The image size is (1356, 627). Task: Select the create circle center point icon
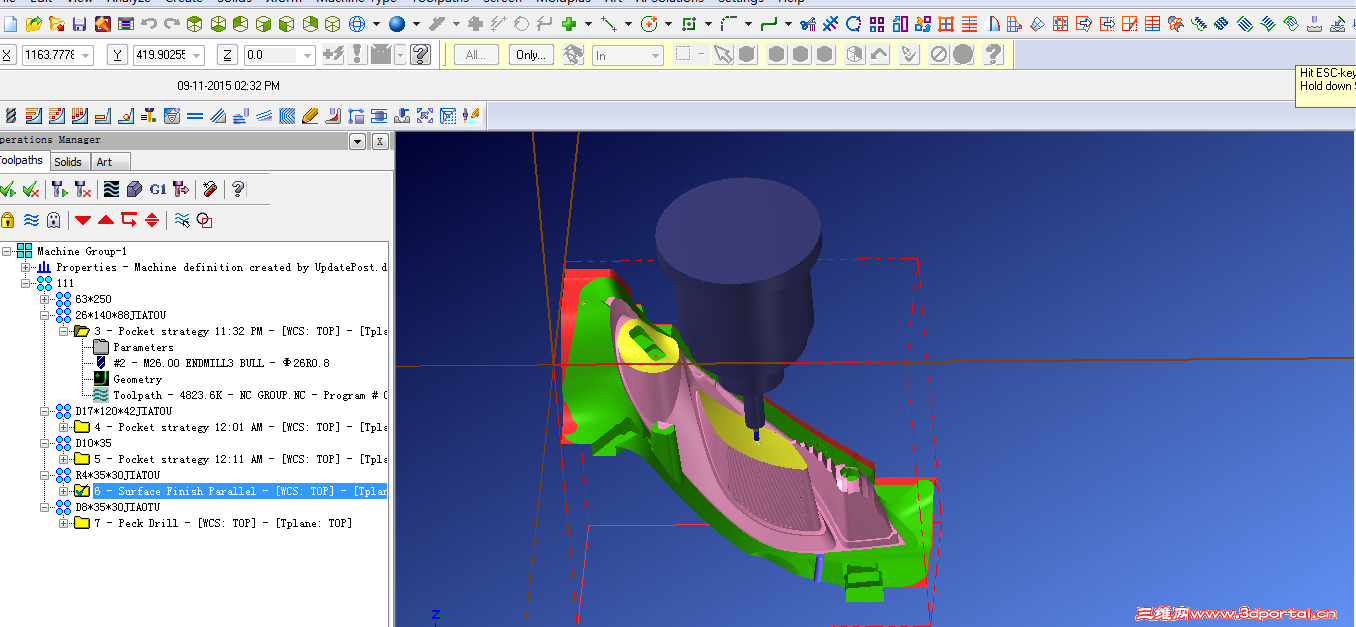(x=649, y=23)
